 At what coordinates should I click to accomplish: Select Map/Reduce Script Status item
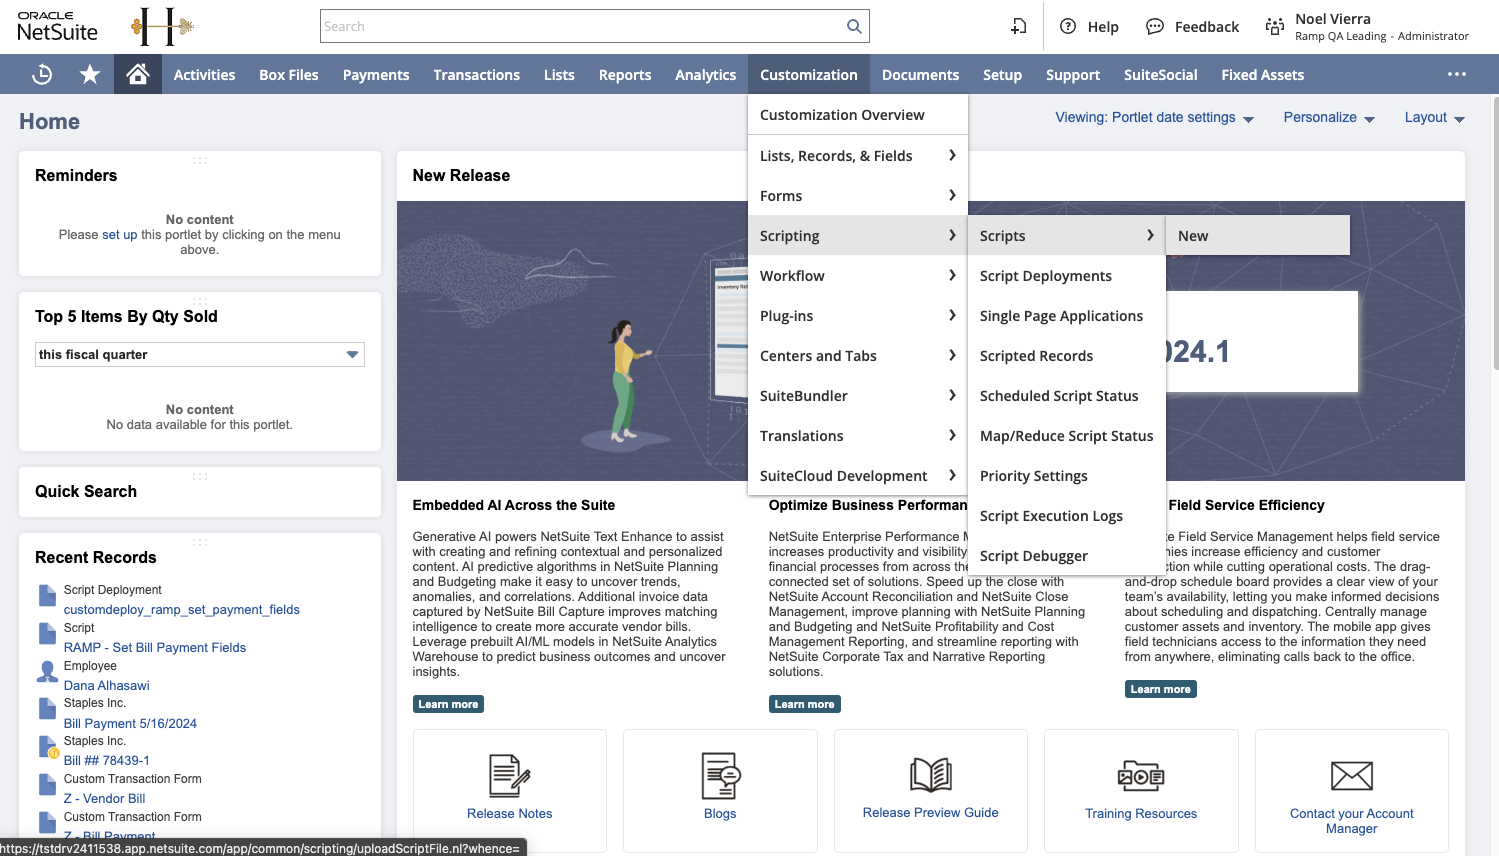pyautogui.click(x=1066, y=435)
